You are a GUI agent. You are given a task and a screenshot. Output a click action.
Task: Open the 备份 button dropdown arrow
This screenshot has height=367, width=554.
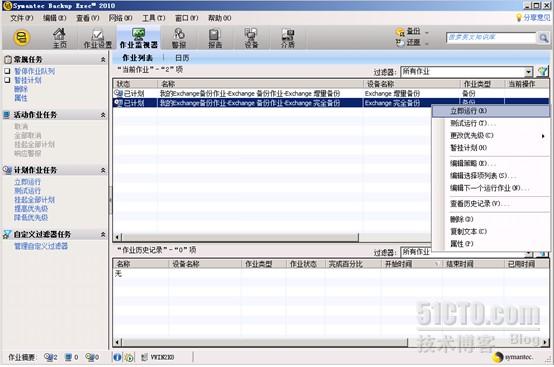(427, 32)
